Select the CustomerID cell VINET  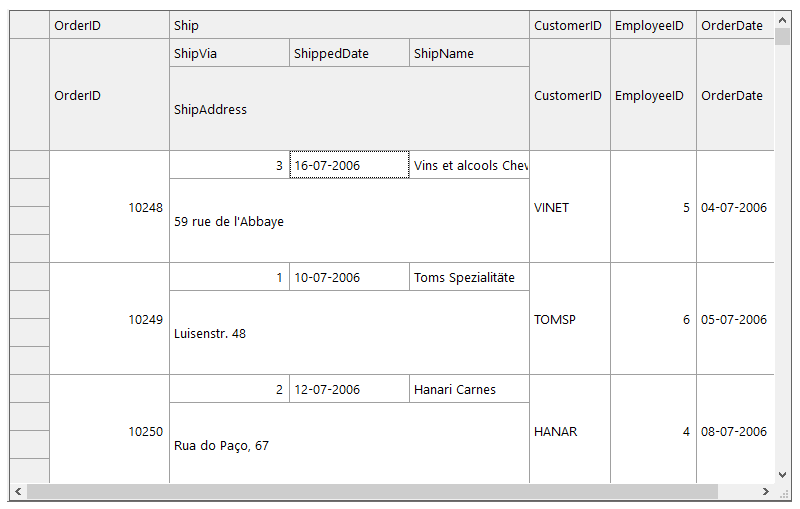point(569,207)
